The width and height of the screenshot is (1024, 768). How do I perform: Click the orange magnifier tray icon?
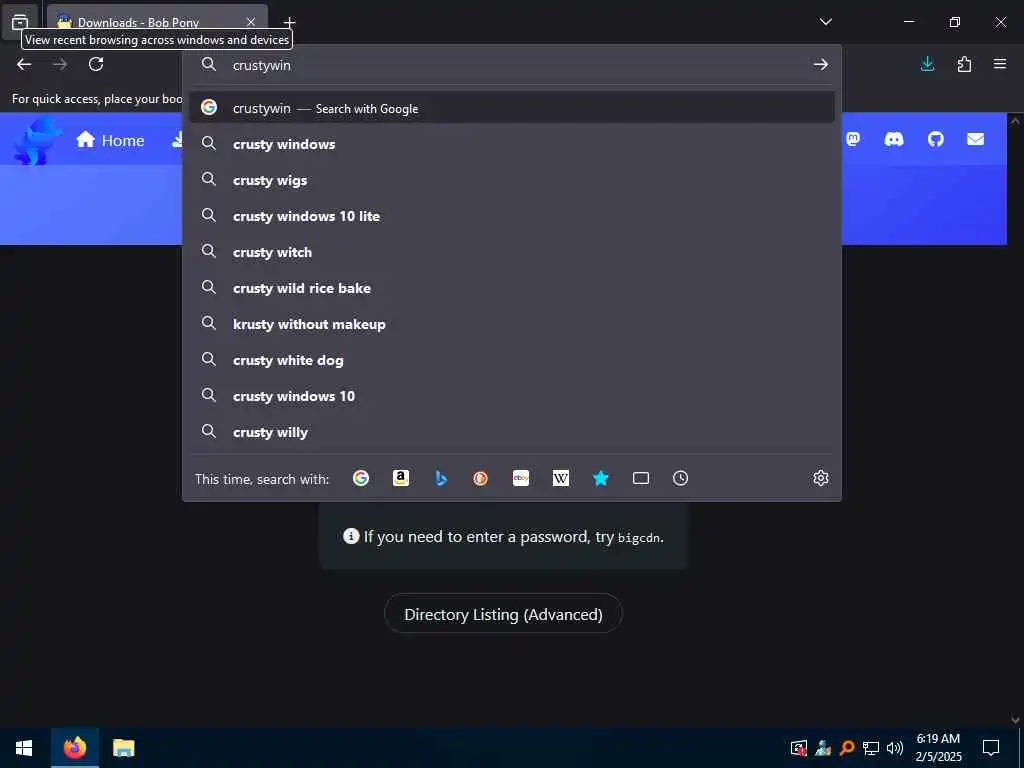coord(847,748)
